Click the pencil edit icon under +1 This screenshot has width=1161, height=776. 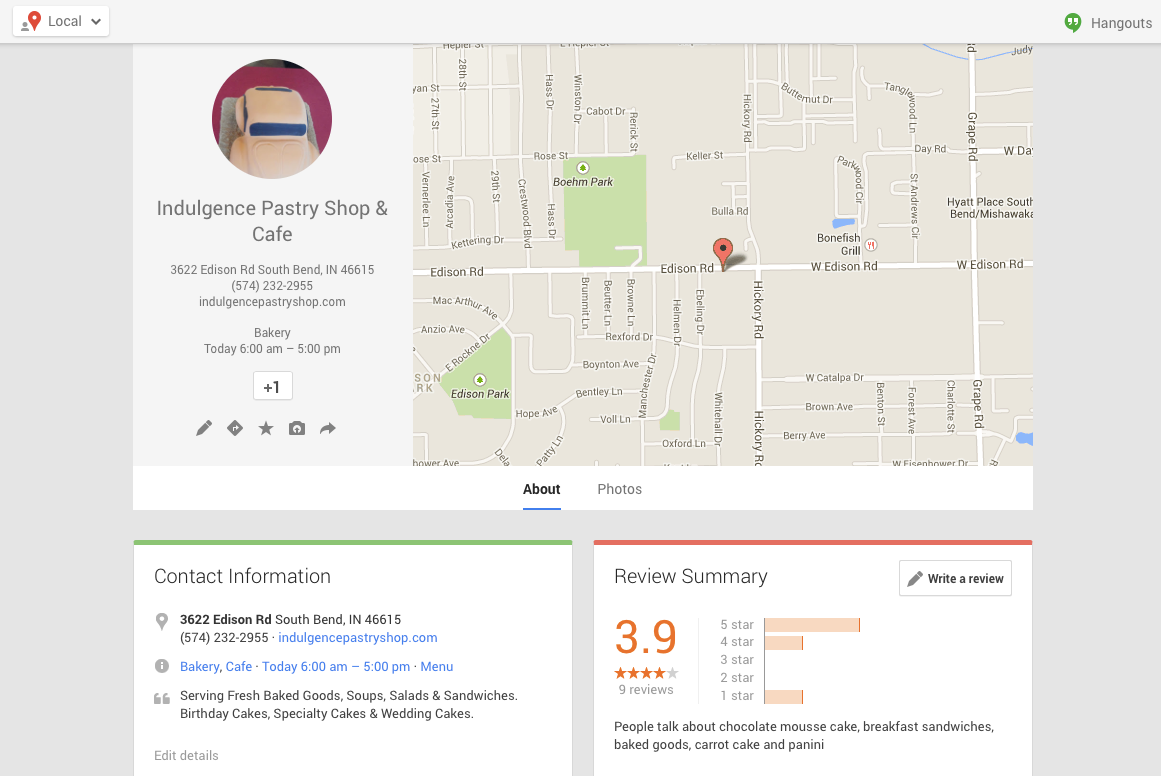204,428
